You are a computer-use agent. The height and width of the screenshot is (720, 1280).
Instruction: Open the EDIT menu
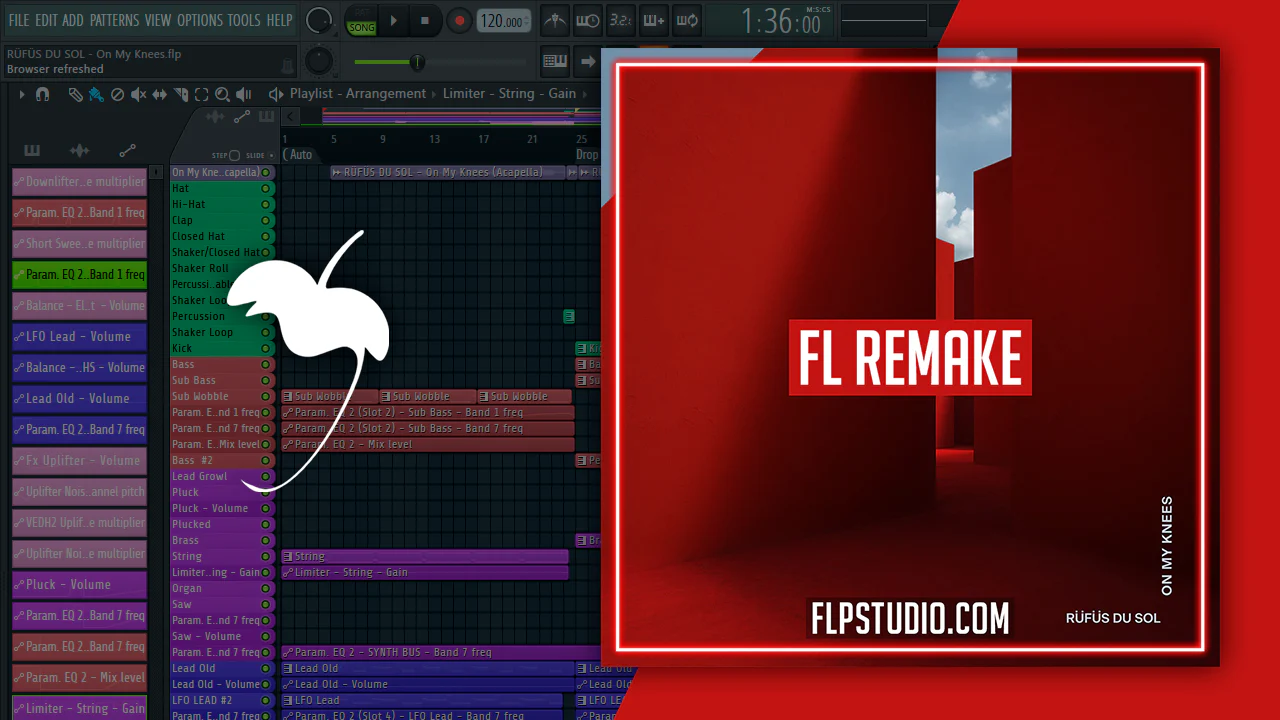(x=46, y=20)
